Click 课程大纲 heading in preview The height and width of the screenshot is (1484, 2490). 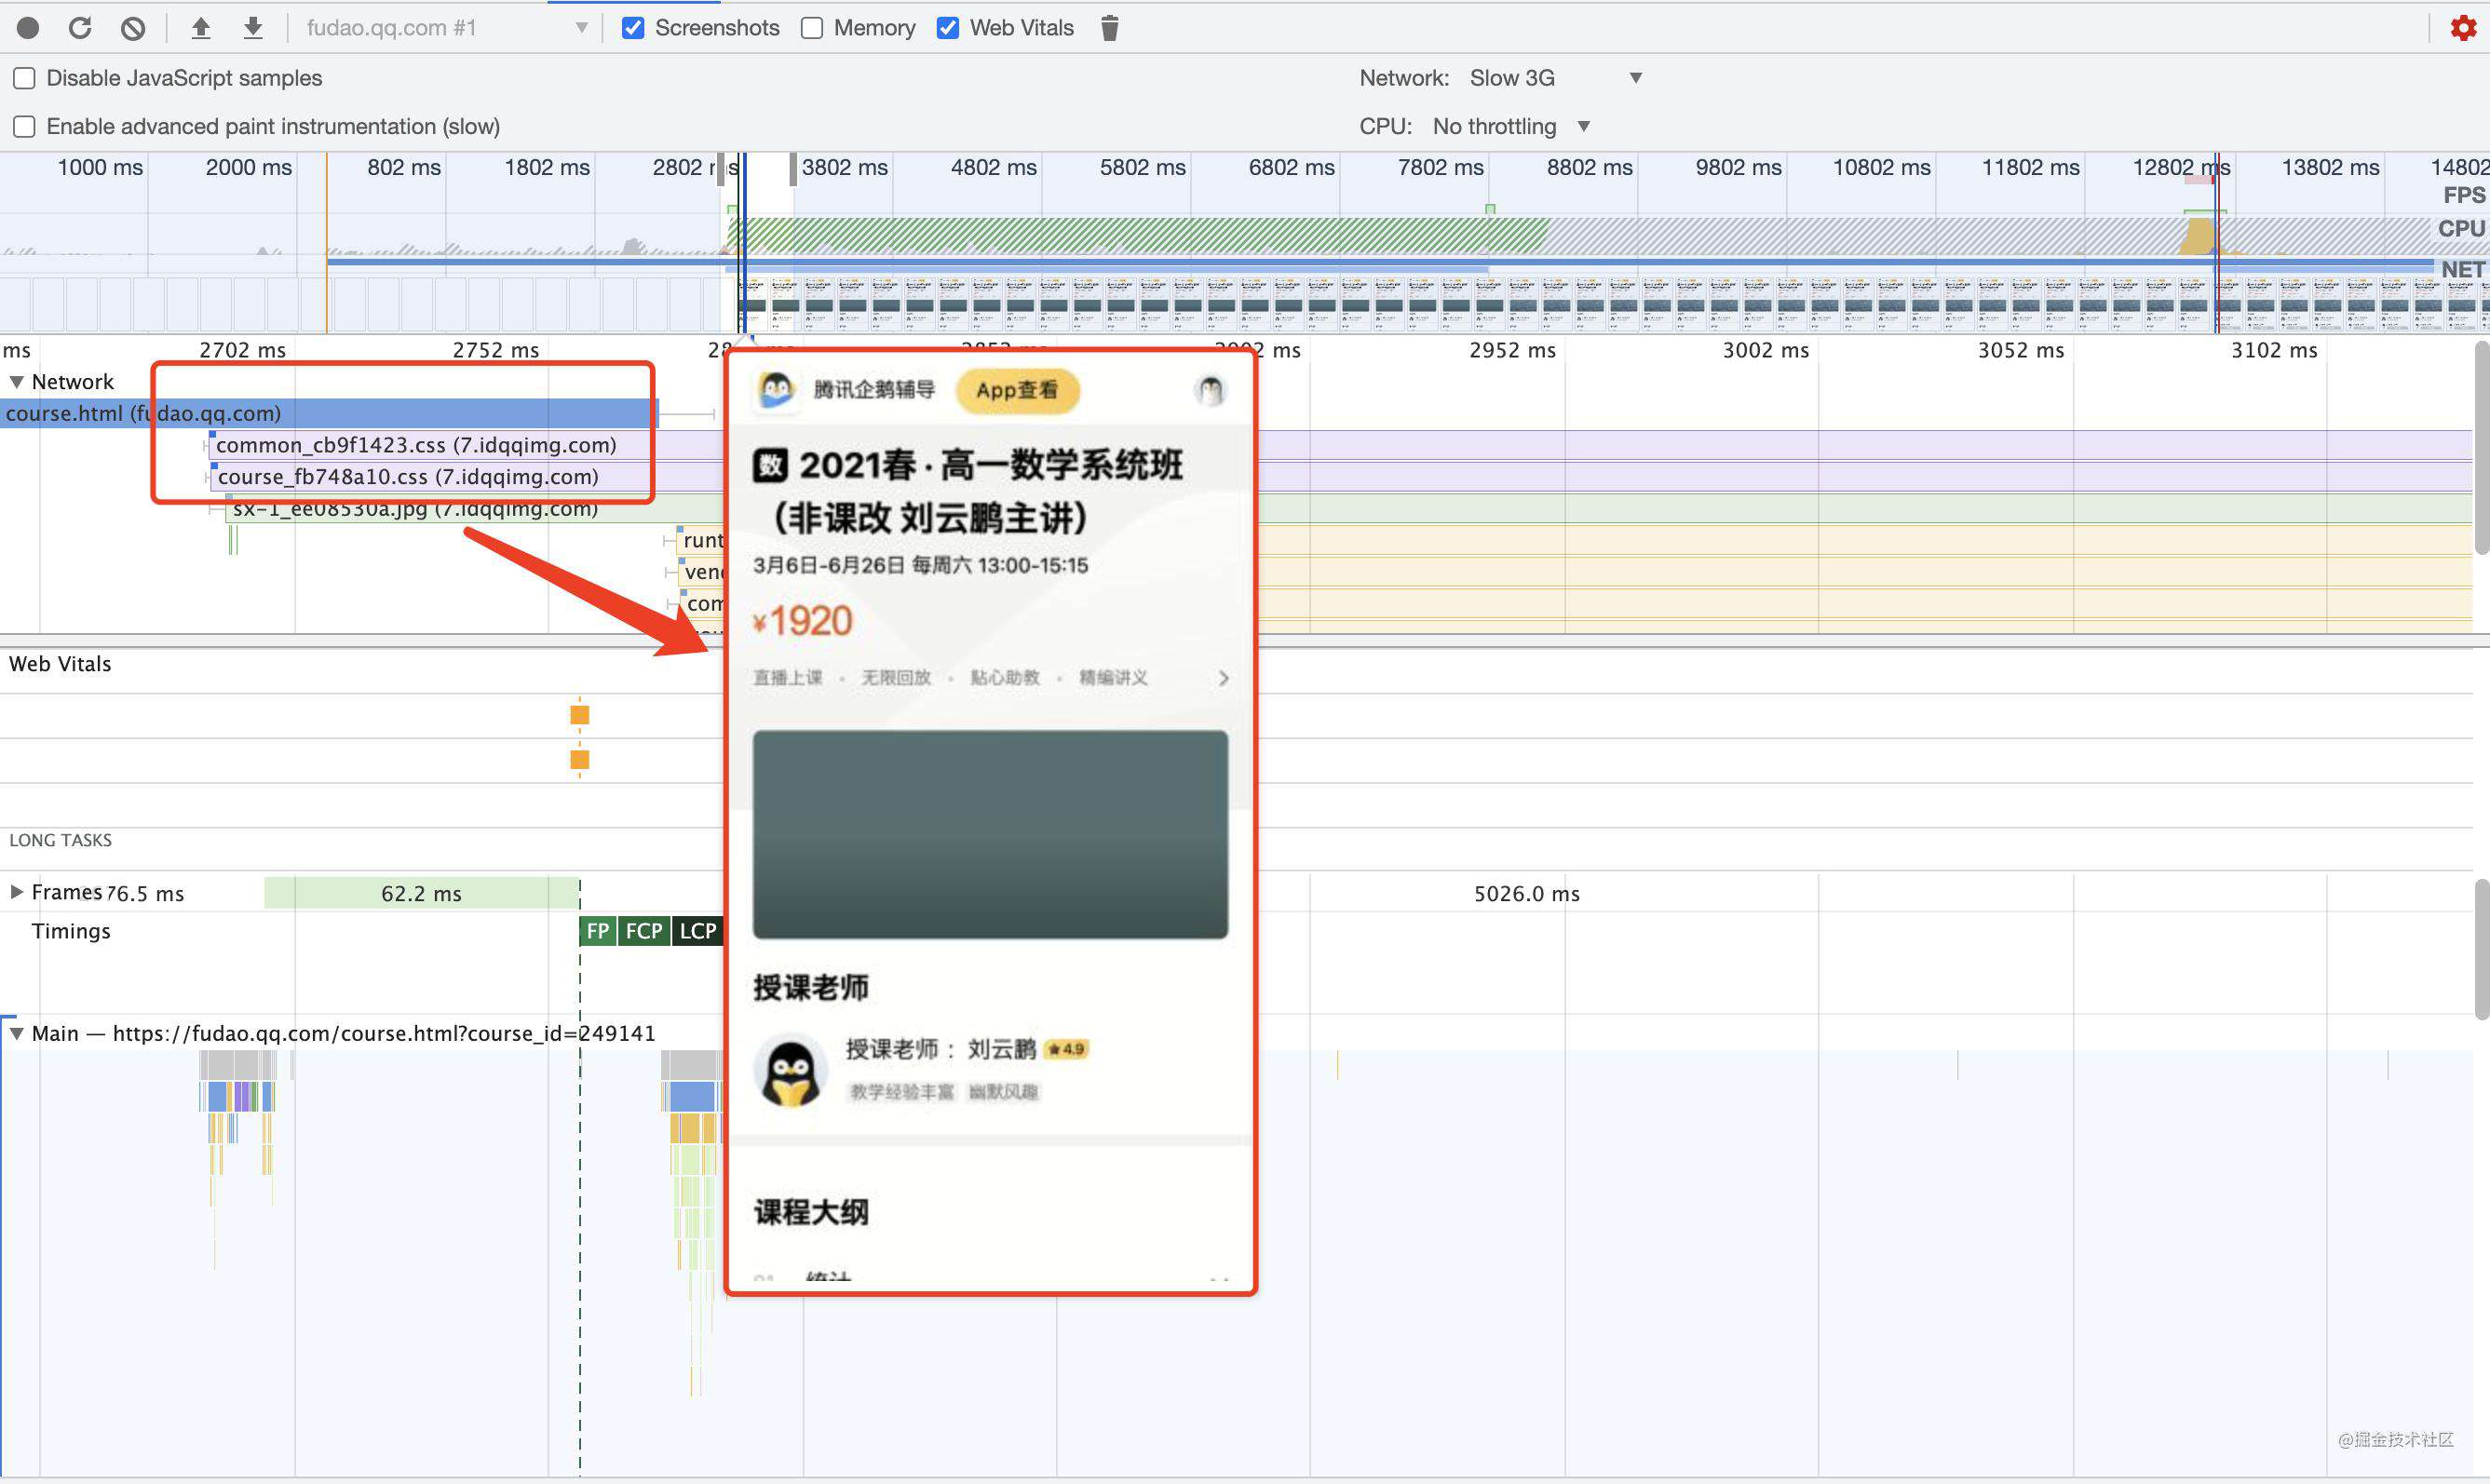coord(811,1212)
